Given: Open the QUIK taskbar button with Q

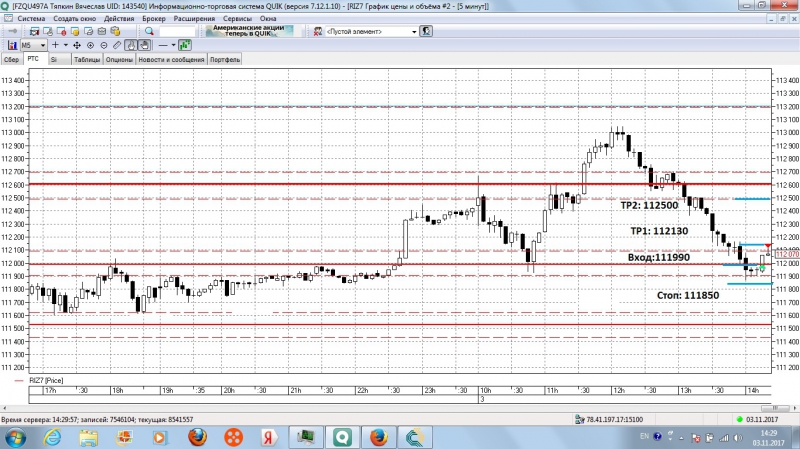Looking at the screenshot, I should click(342, 438).
